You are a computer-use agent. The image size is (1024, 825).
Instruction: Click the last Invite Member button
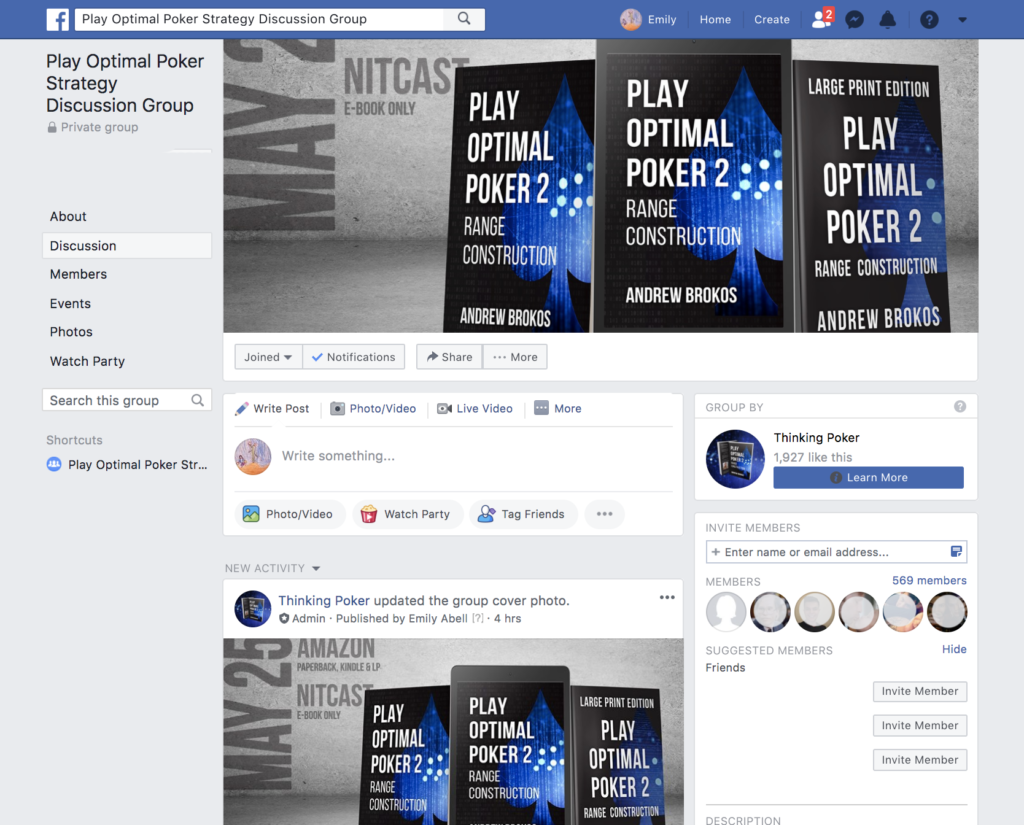point(920,760)
